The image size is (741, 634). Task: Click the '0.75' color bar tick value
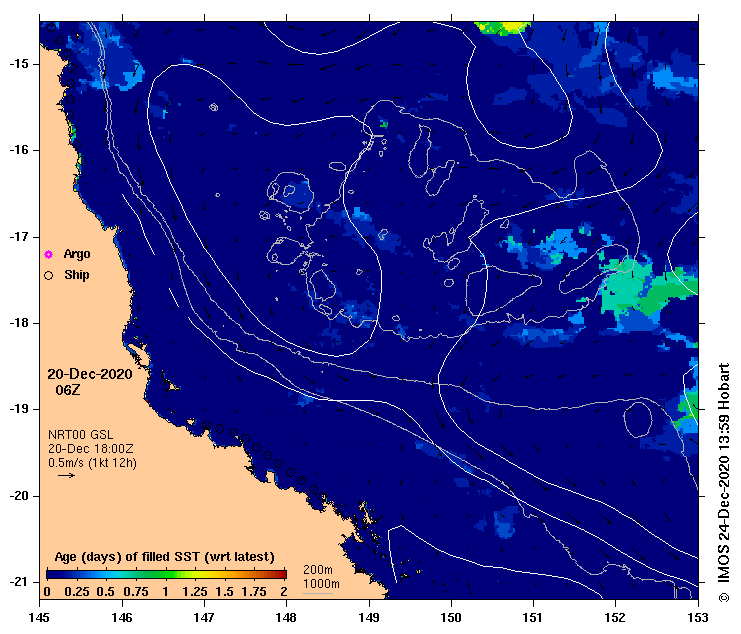[x=136, y=592]
